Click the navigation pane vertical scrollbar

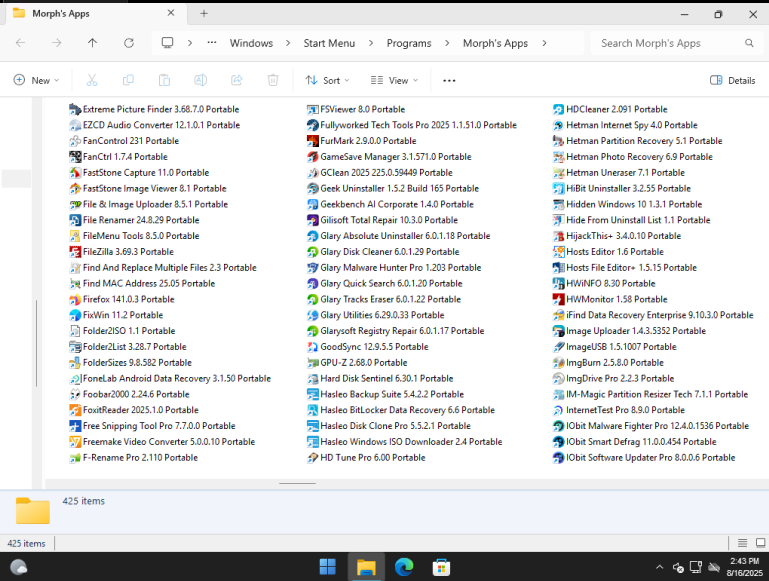click(37, 343)
